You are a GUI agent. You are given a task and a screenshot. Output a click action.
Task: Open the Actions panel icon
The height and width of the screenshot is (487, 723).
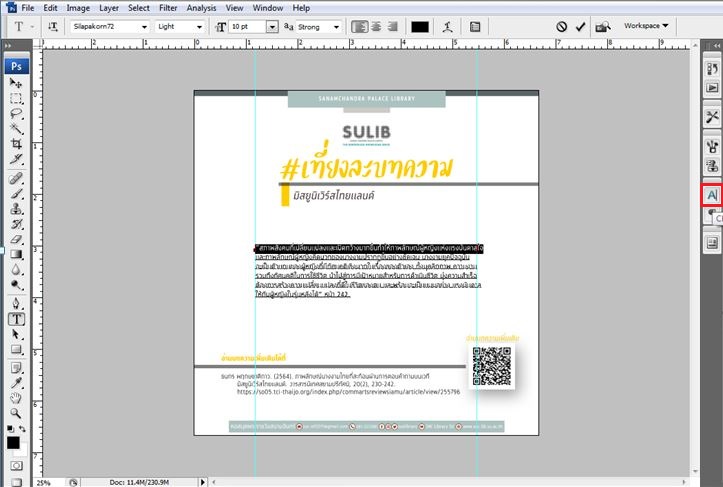tap(712, 87)
